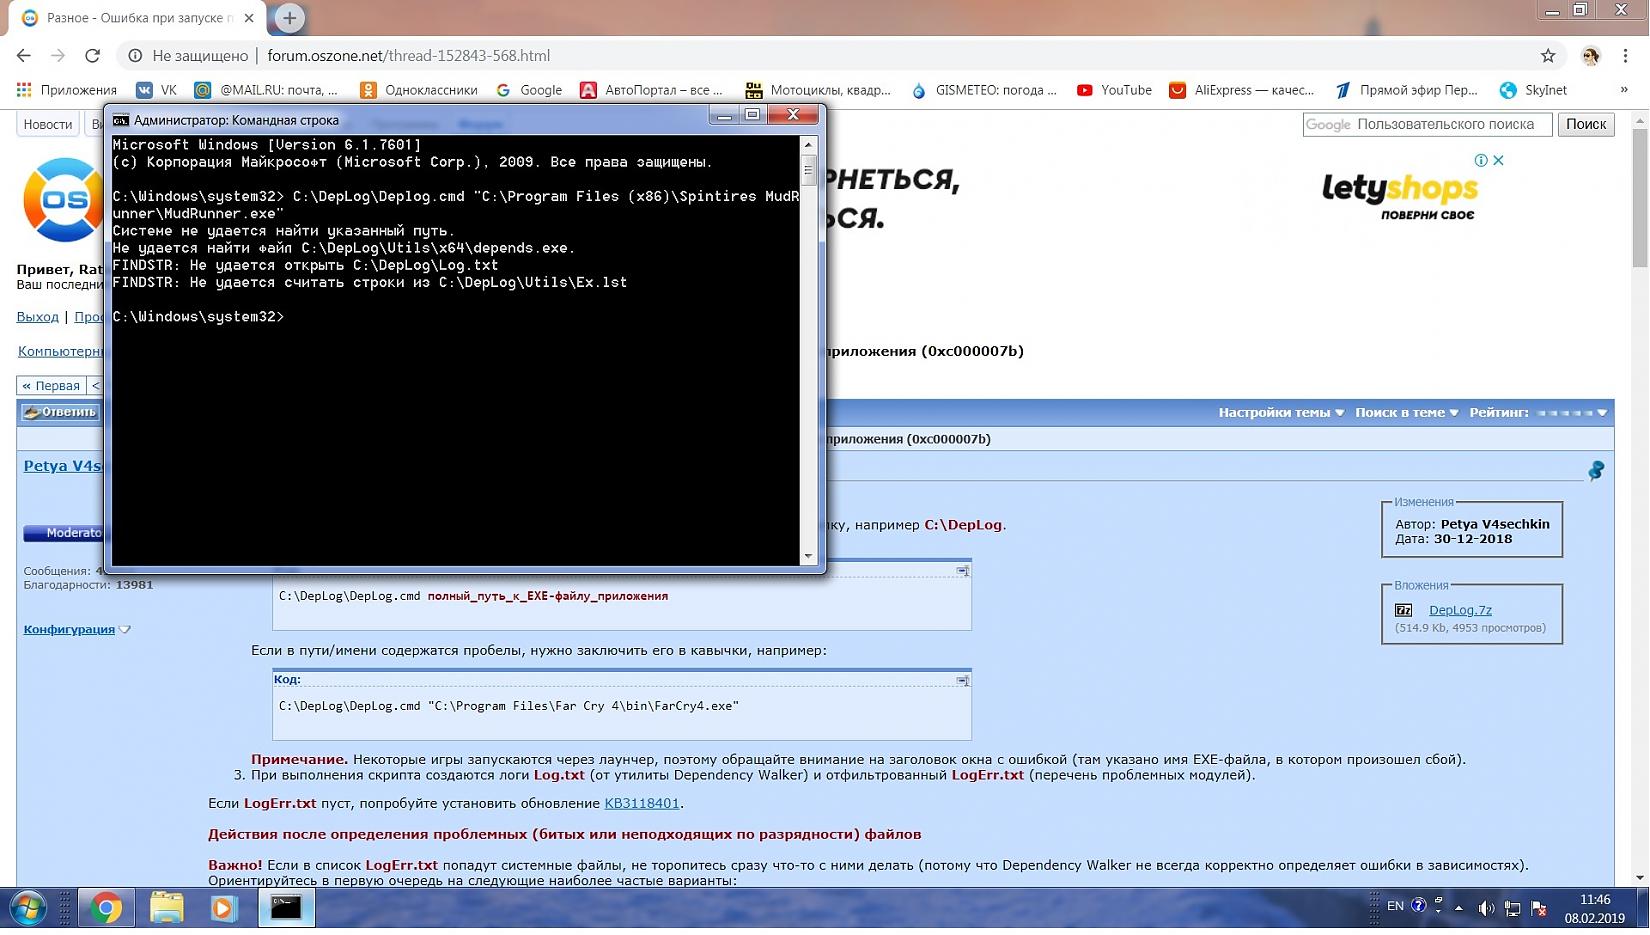Click the taskbar volume speaker icon
The image size is (1650, 935).
pyautogui.click(x=1485, y=908)
